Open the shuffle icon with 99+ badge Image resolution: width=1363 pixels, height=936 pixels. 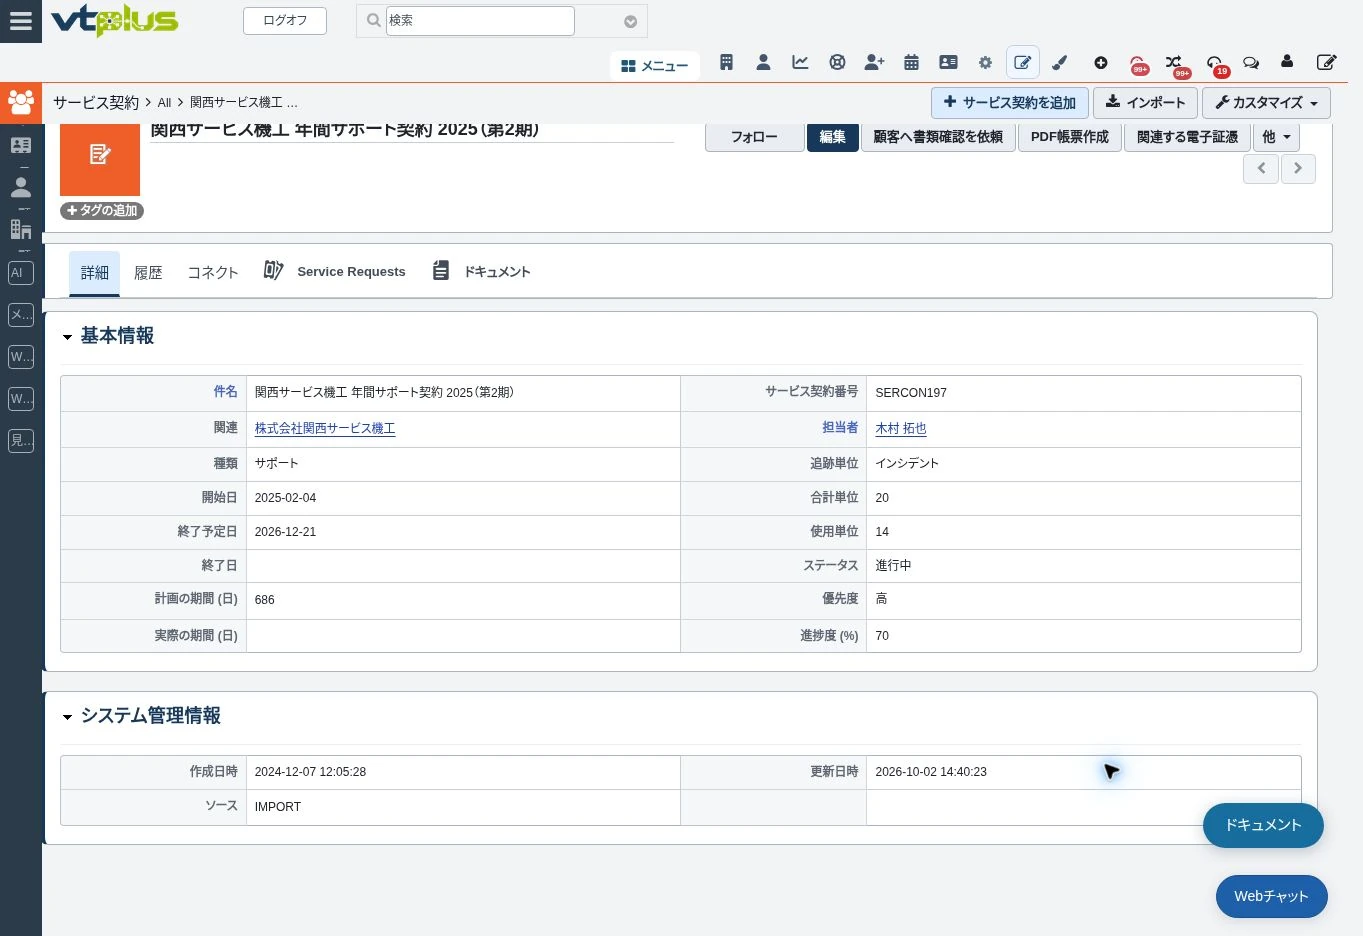[1175, 64]
